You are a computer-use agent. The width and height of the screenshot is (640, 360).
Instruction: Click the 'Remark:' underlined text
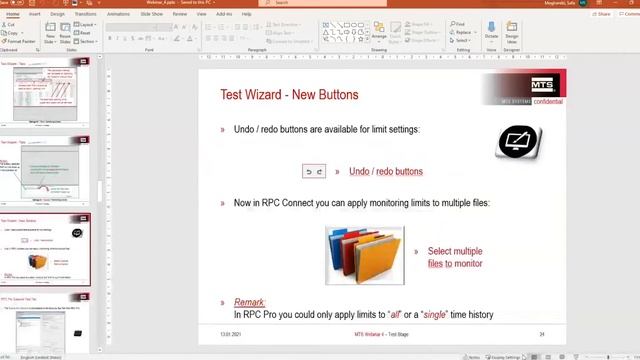[x=249, y=302]
